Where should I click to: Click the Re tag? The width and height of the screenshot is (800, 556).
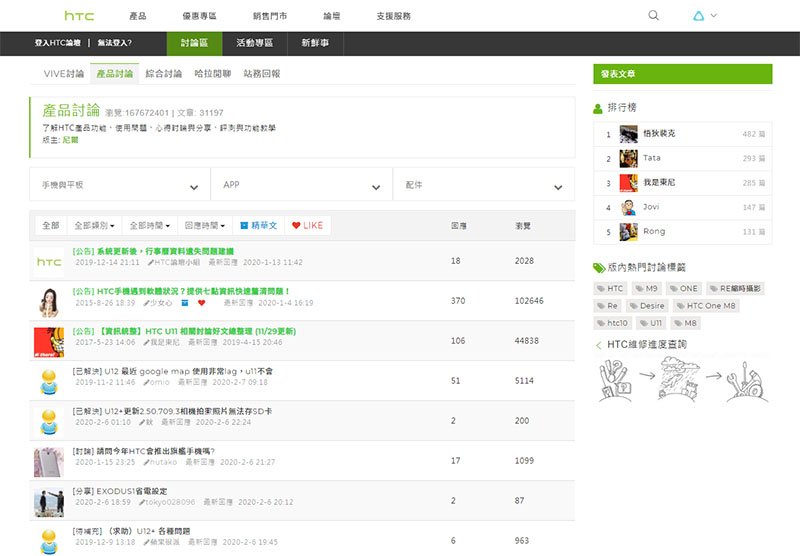(607, 306)
